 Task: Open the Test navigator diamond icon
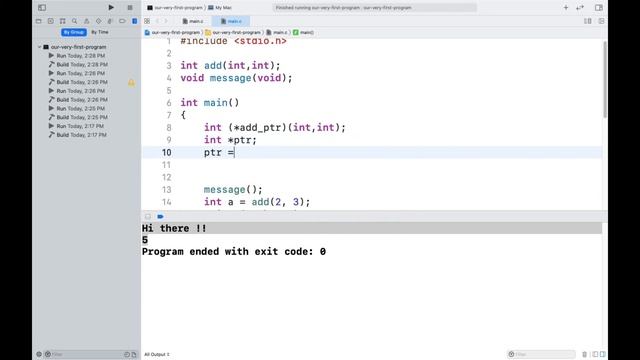click(x=98, y=21)
